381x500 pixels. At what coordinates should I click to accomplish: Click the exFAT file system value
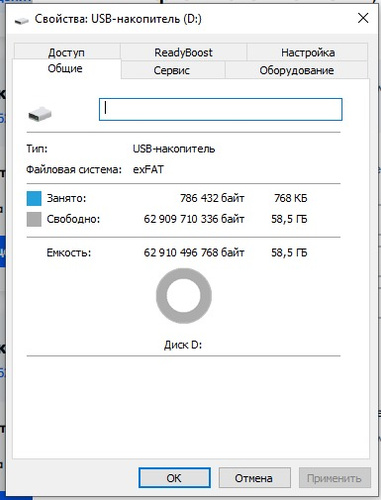tap(148, 169)
